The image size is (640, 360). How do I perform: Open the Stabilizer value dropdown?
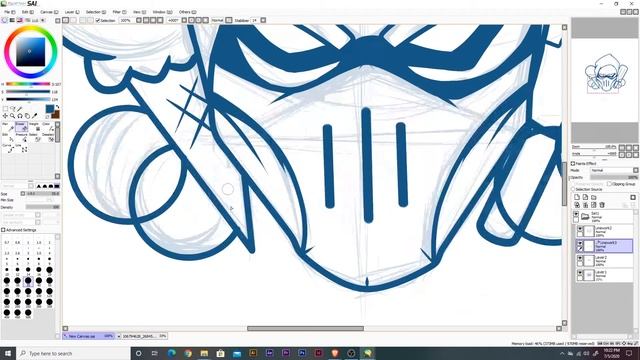pyautogui.click(x=263, y=20)
